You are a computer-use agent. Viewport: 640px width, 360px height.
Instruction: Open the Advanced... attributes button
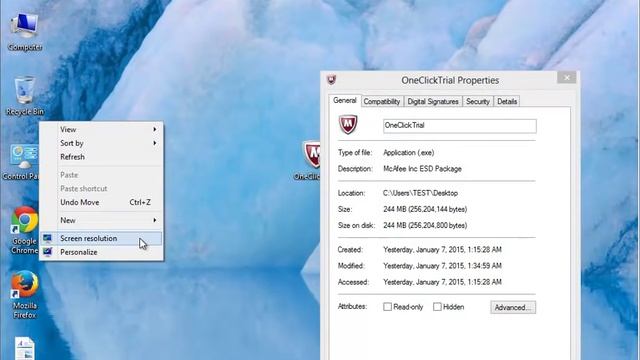pyautogui.click(x=513, y=307)
